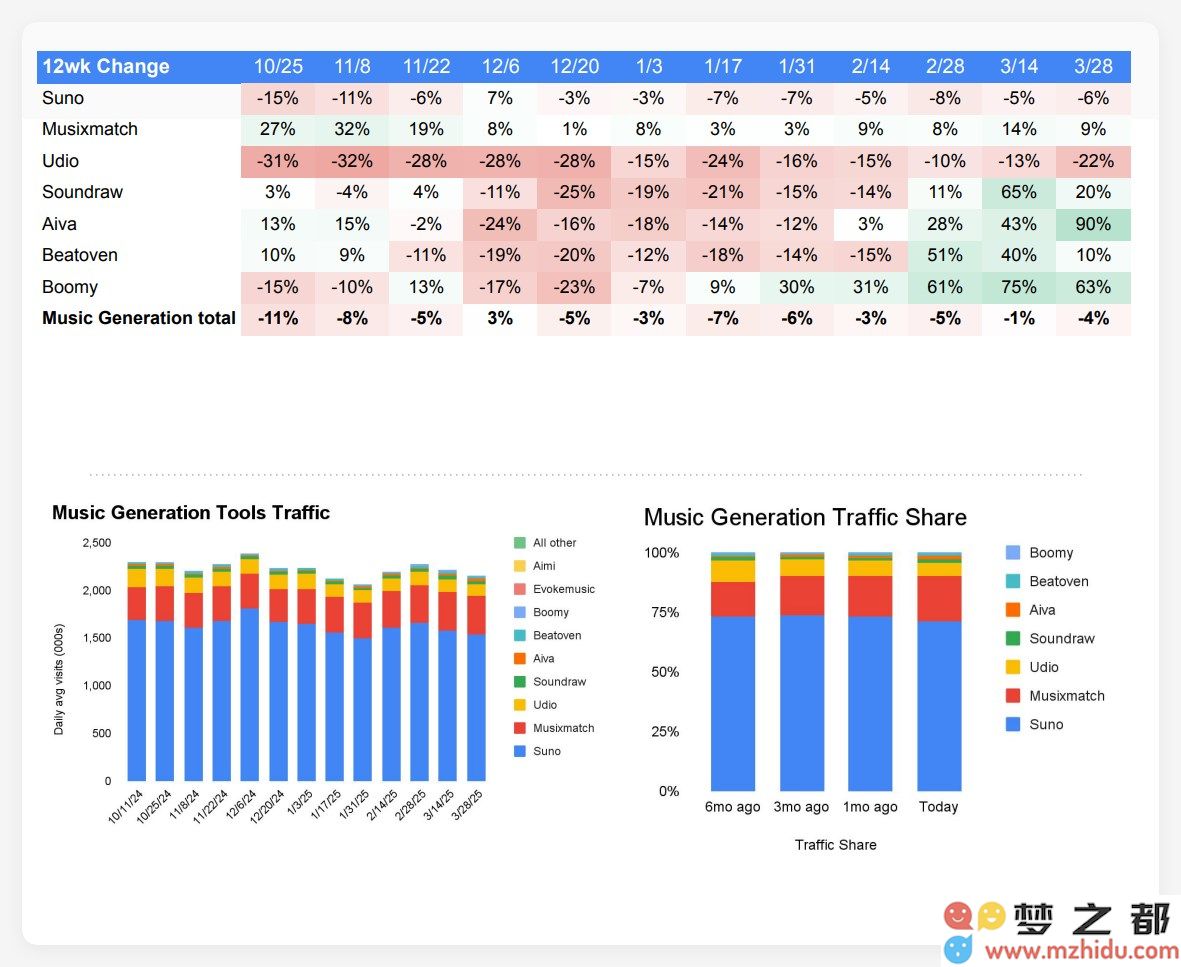The width and height of the screenshot is (1181, 967).
Task: Click Udio swatch in Tools Traffic legend
Action: (520, 705)
